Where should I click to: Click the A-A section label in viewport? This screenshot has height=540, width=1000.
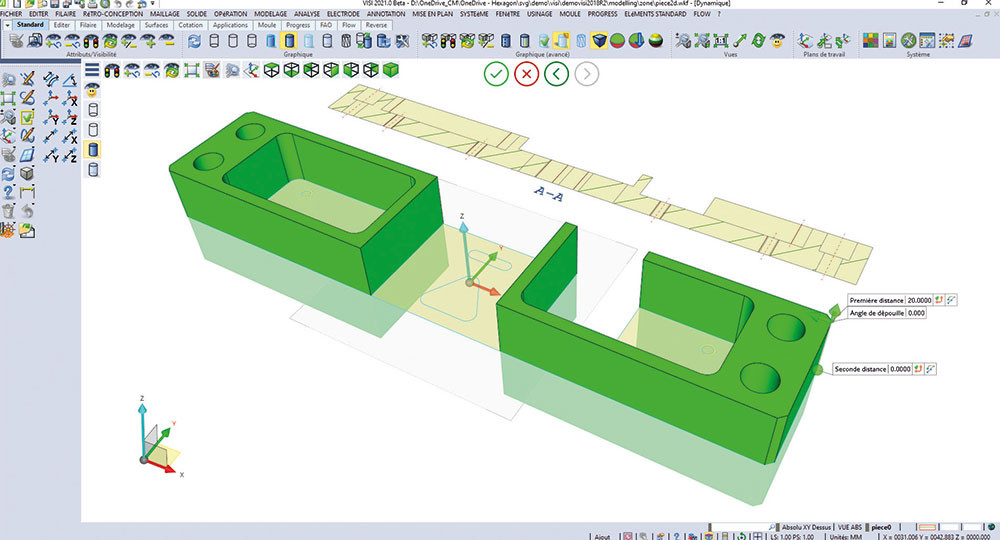[x=548, y=194]
